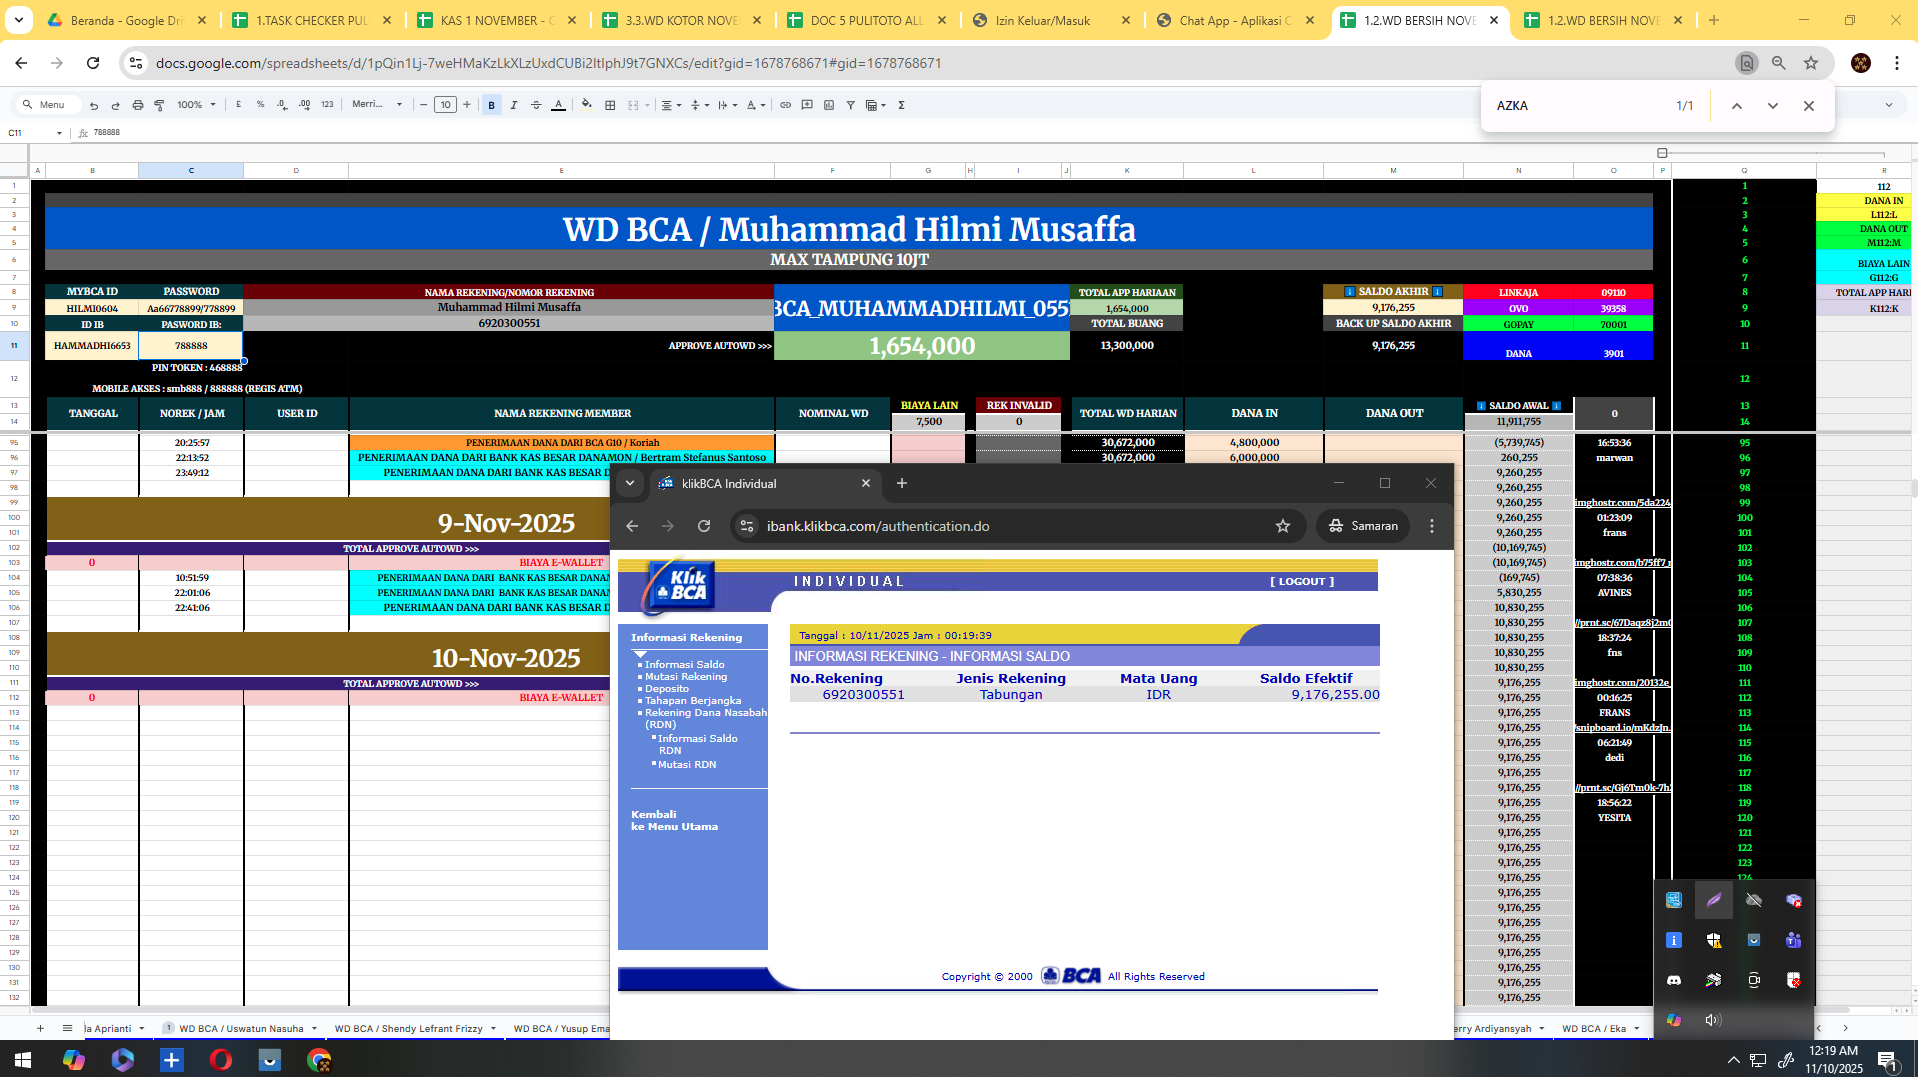This screenshot has height=1077, width=1918.
Task: Print the spreadsheet using the printer icon
Action: click(138, 105)
